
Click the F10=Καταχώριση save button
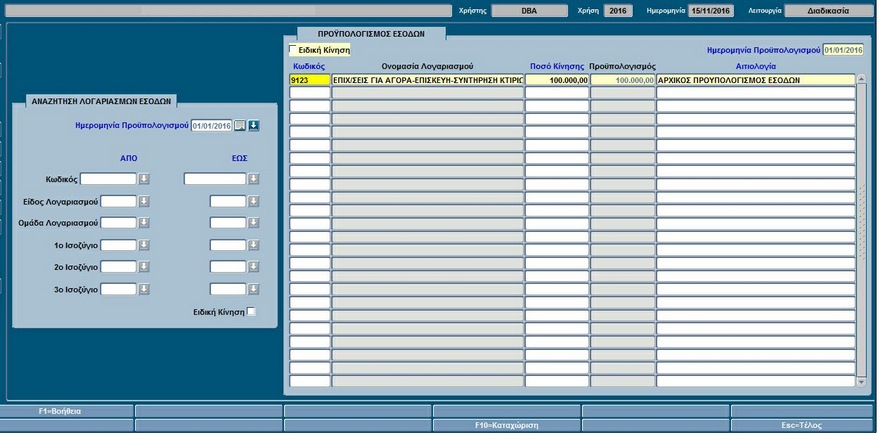506,426
